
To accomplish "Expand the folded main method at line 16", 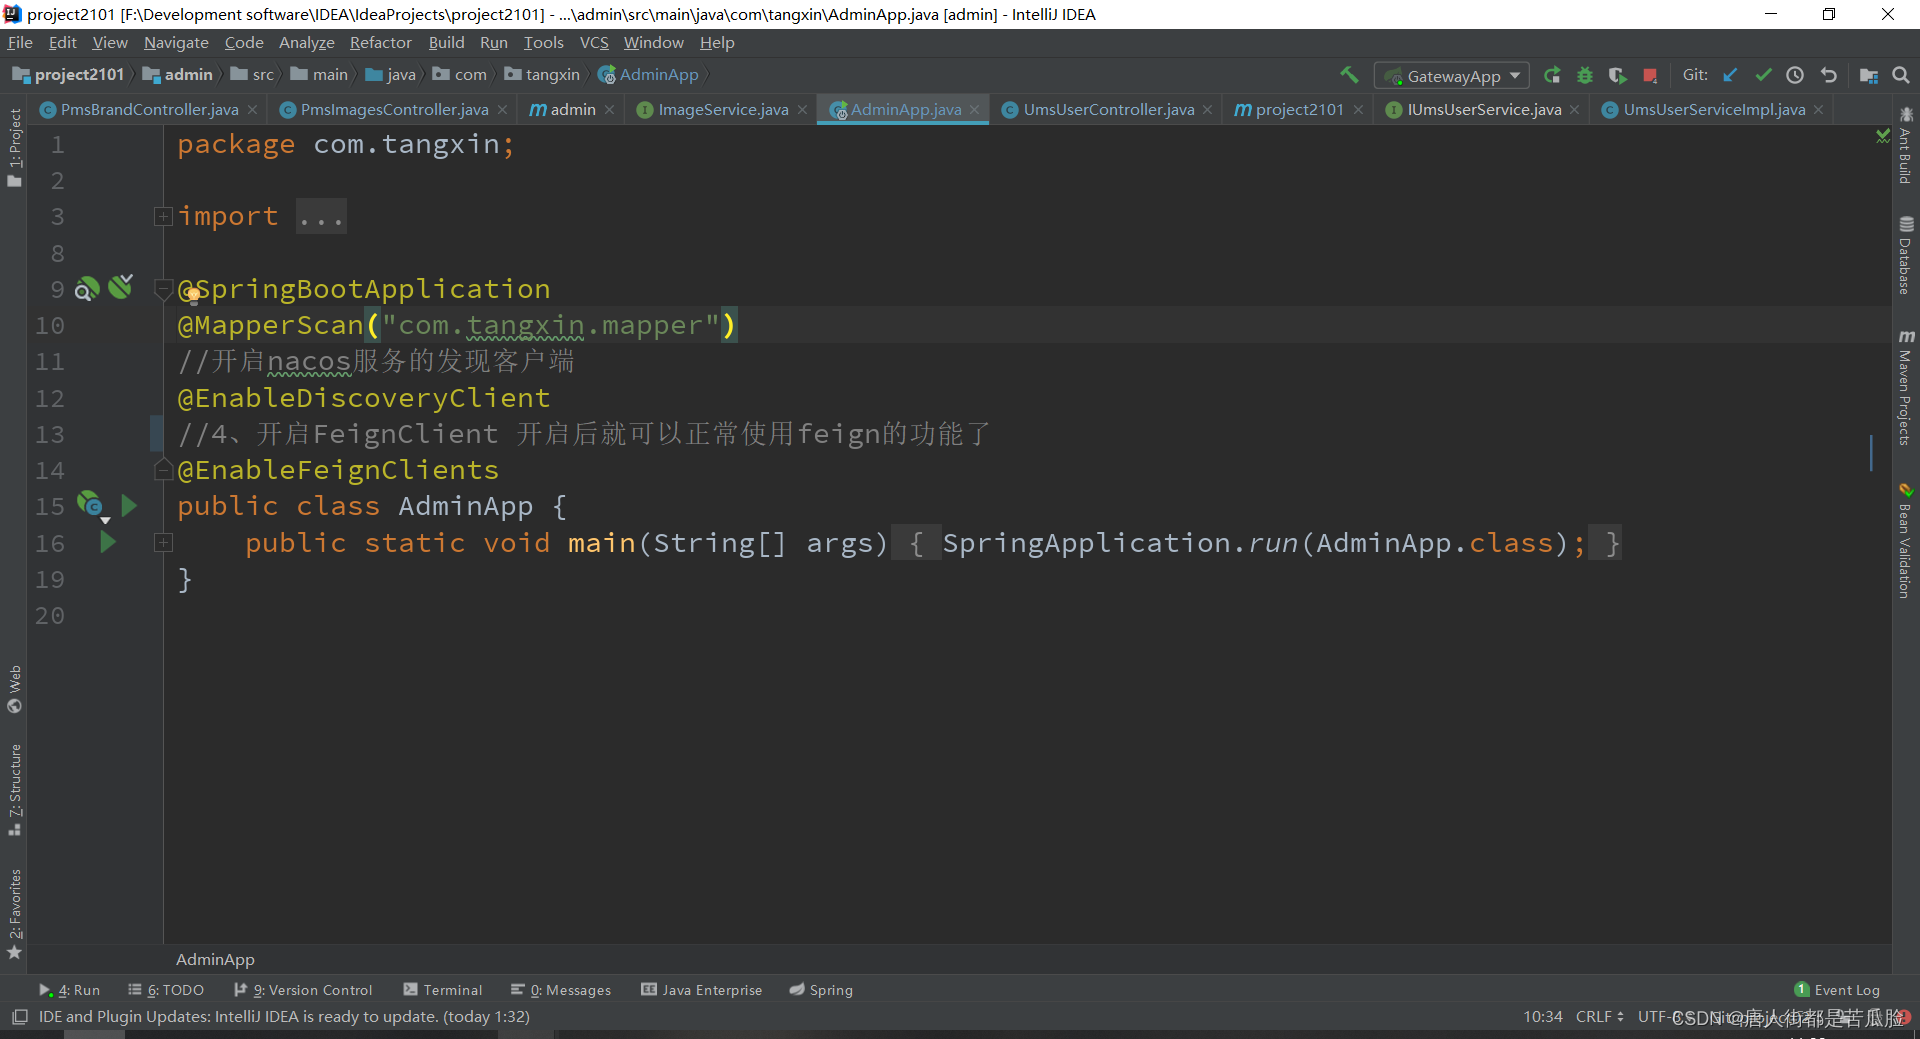I will pyautogui.click(x=163, y=542).
